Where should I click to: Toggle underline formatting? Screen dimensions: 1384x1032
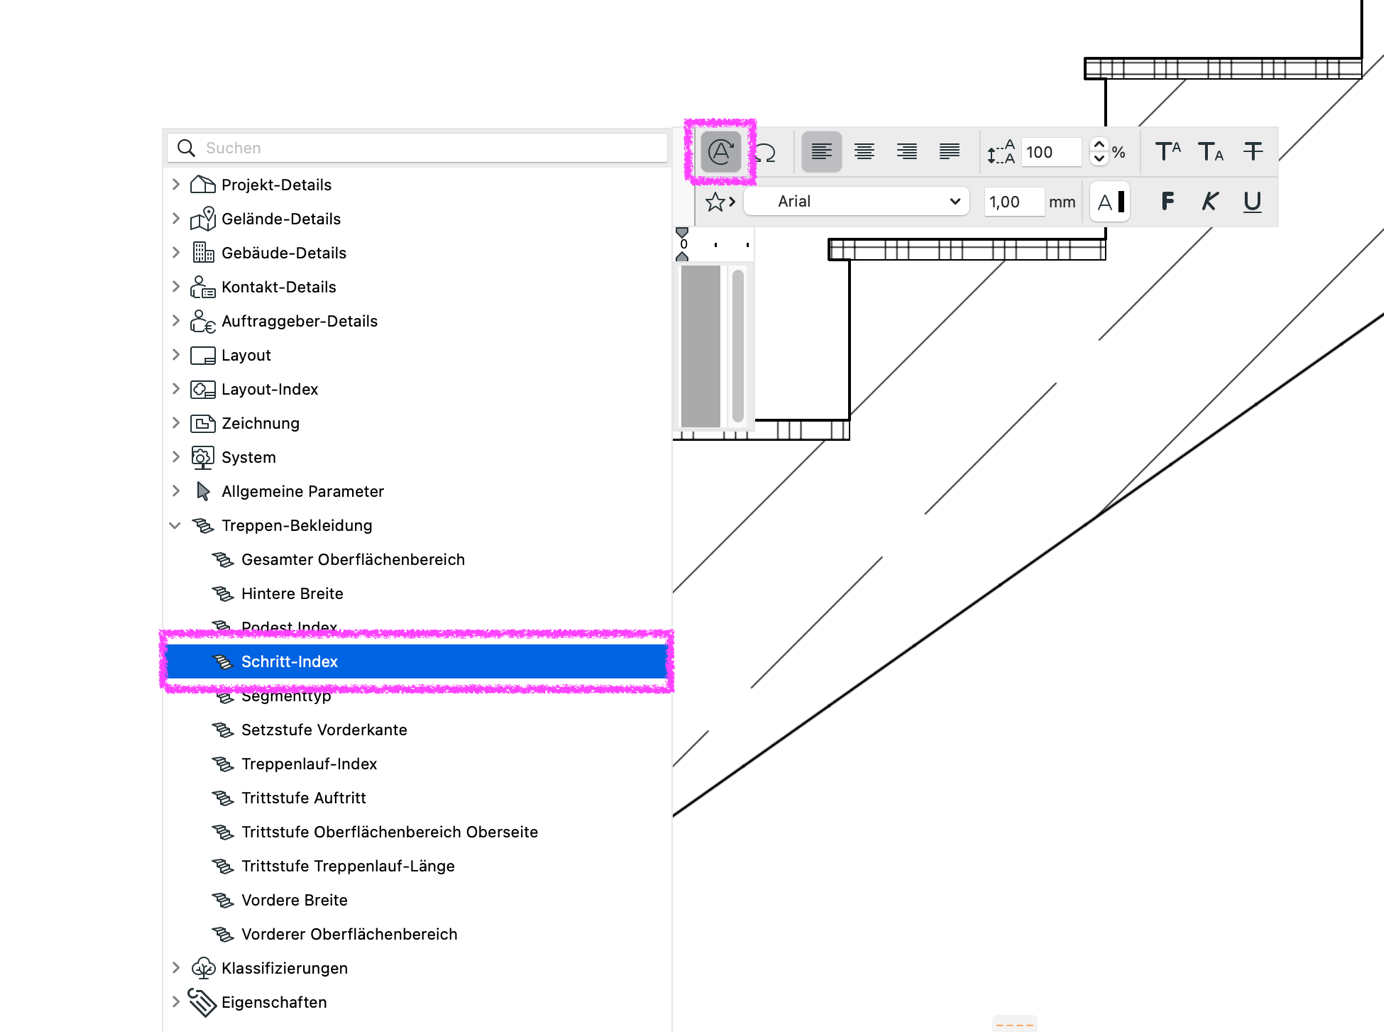point(1252,202)
